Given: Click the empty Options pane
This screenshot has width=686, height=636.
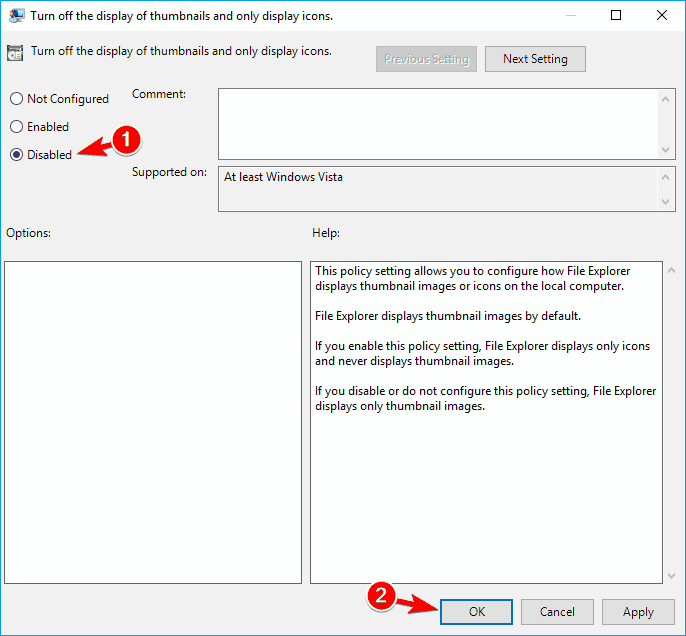Looking at the screenshot, I should click(x=153, y=422).
